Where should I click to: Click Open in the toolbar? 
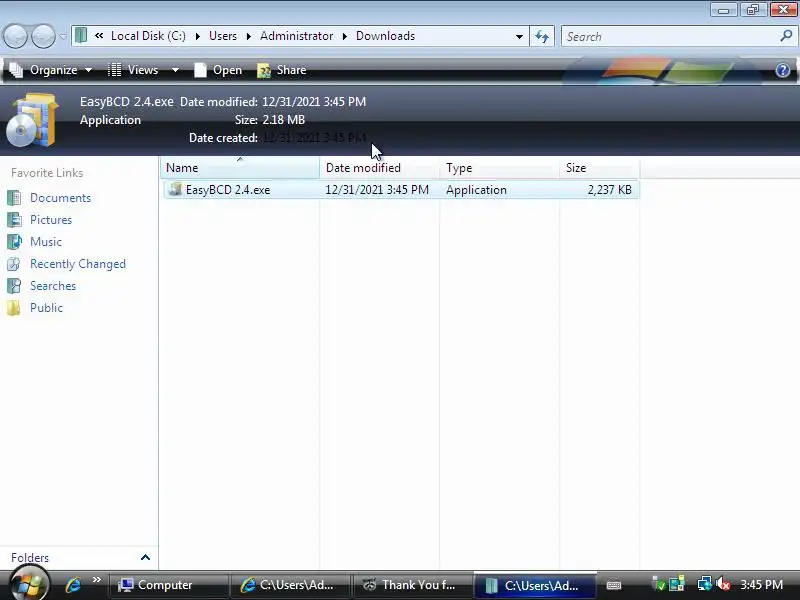click(x=218, y=70)
